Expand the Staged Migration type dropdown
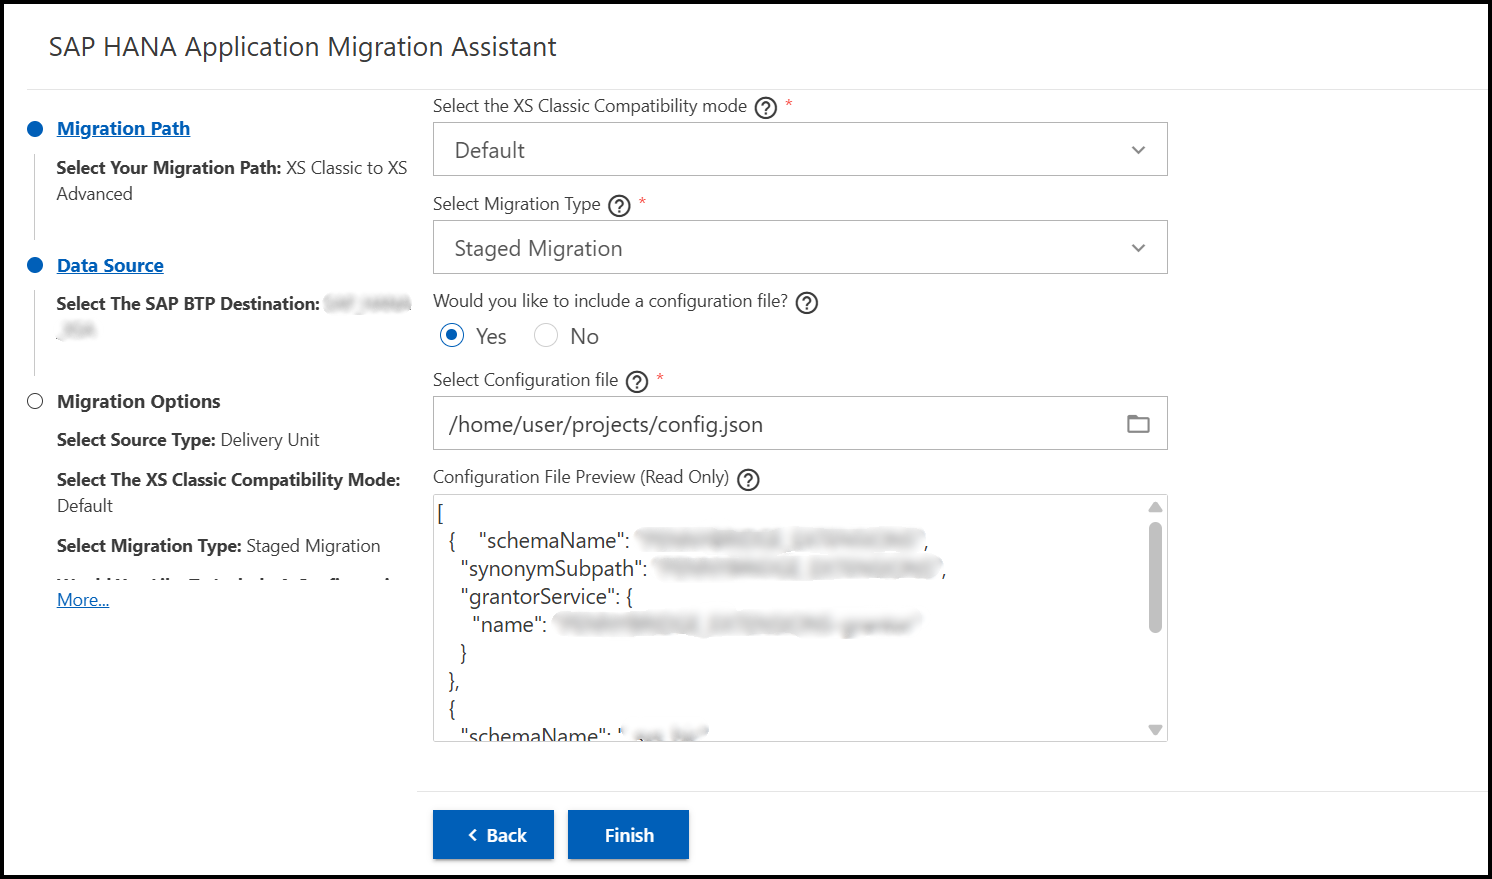Image resolution: width=1492 pixels, height=879 pixels. (800, 247)
